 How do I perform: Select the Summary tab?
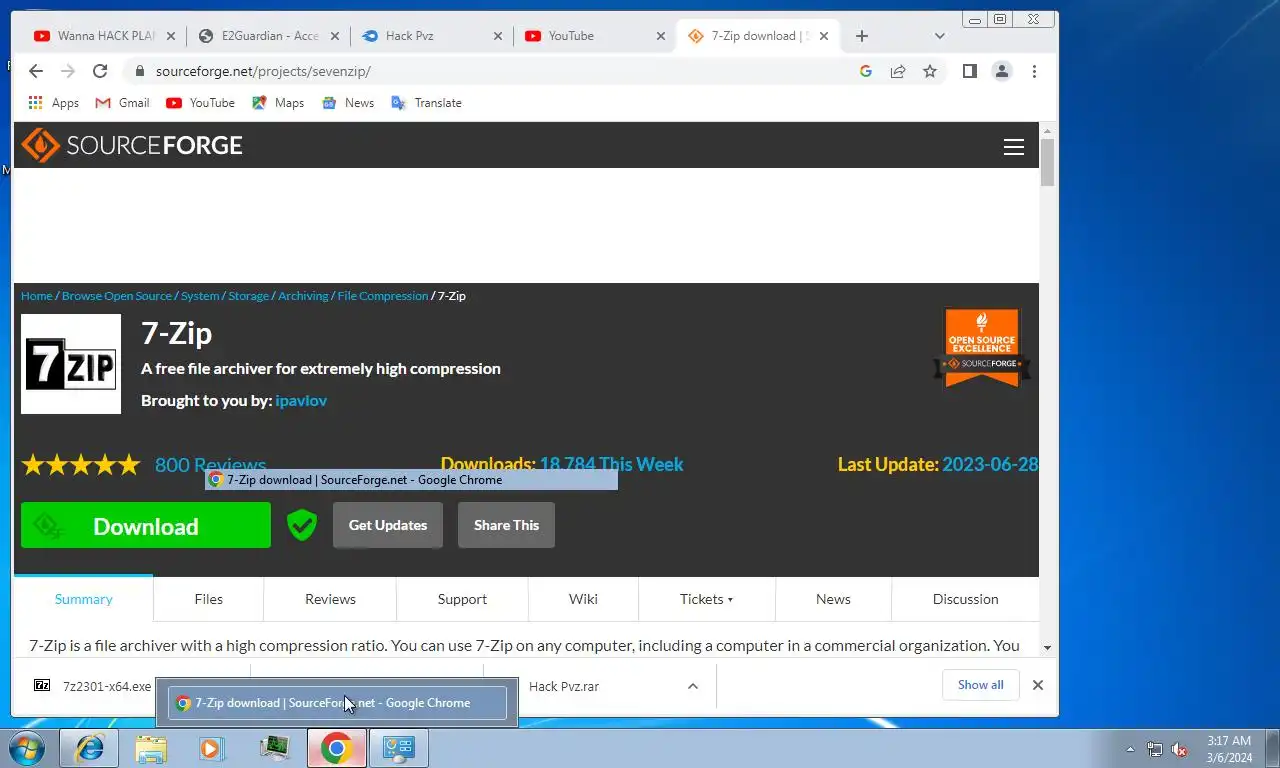pos(83,599)
